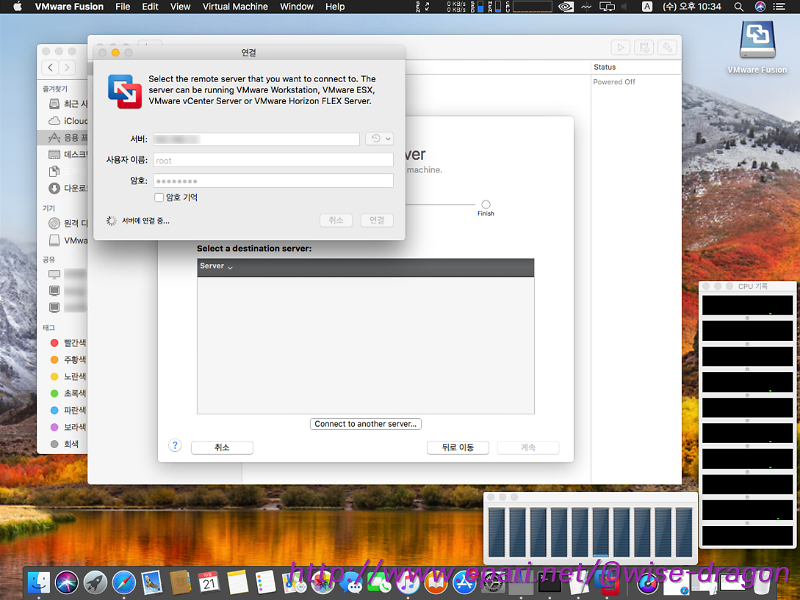Select orange 주황색 tag in Finder sidebar

pyautogui.click(x=68, y=360)
